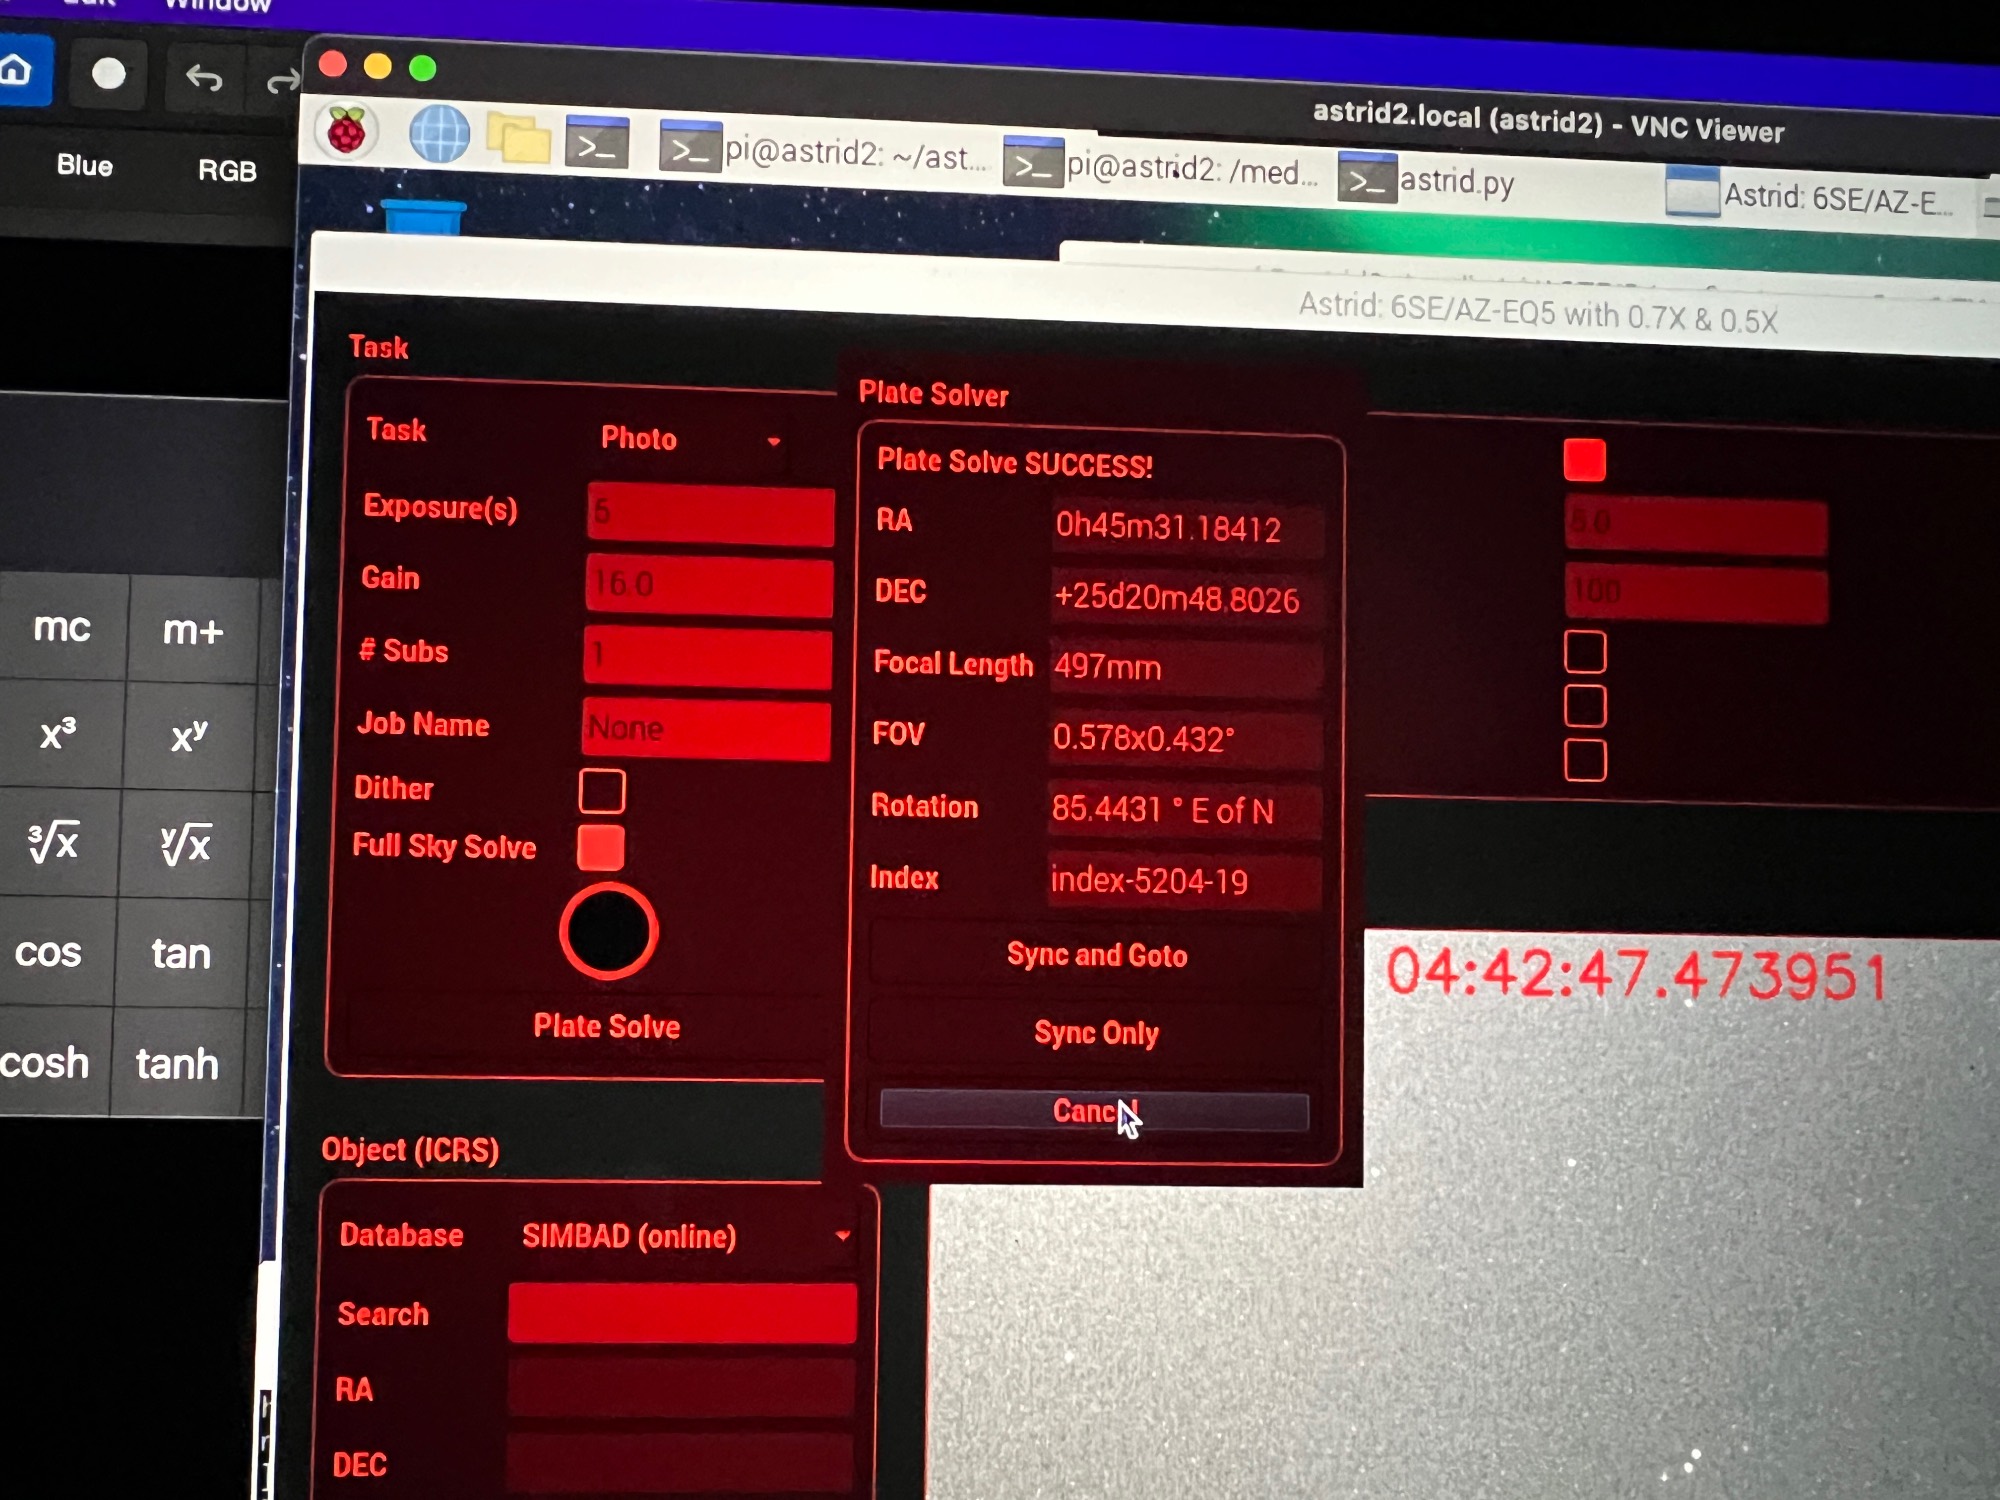Disable the Full Sky Solve checkbox

pyautogui.click(x=601, y=848)
